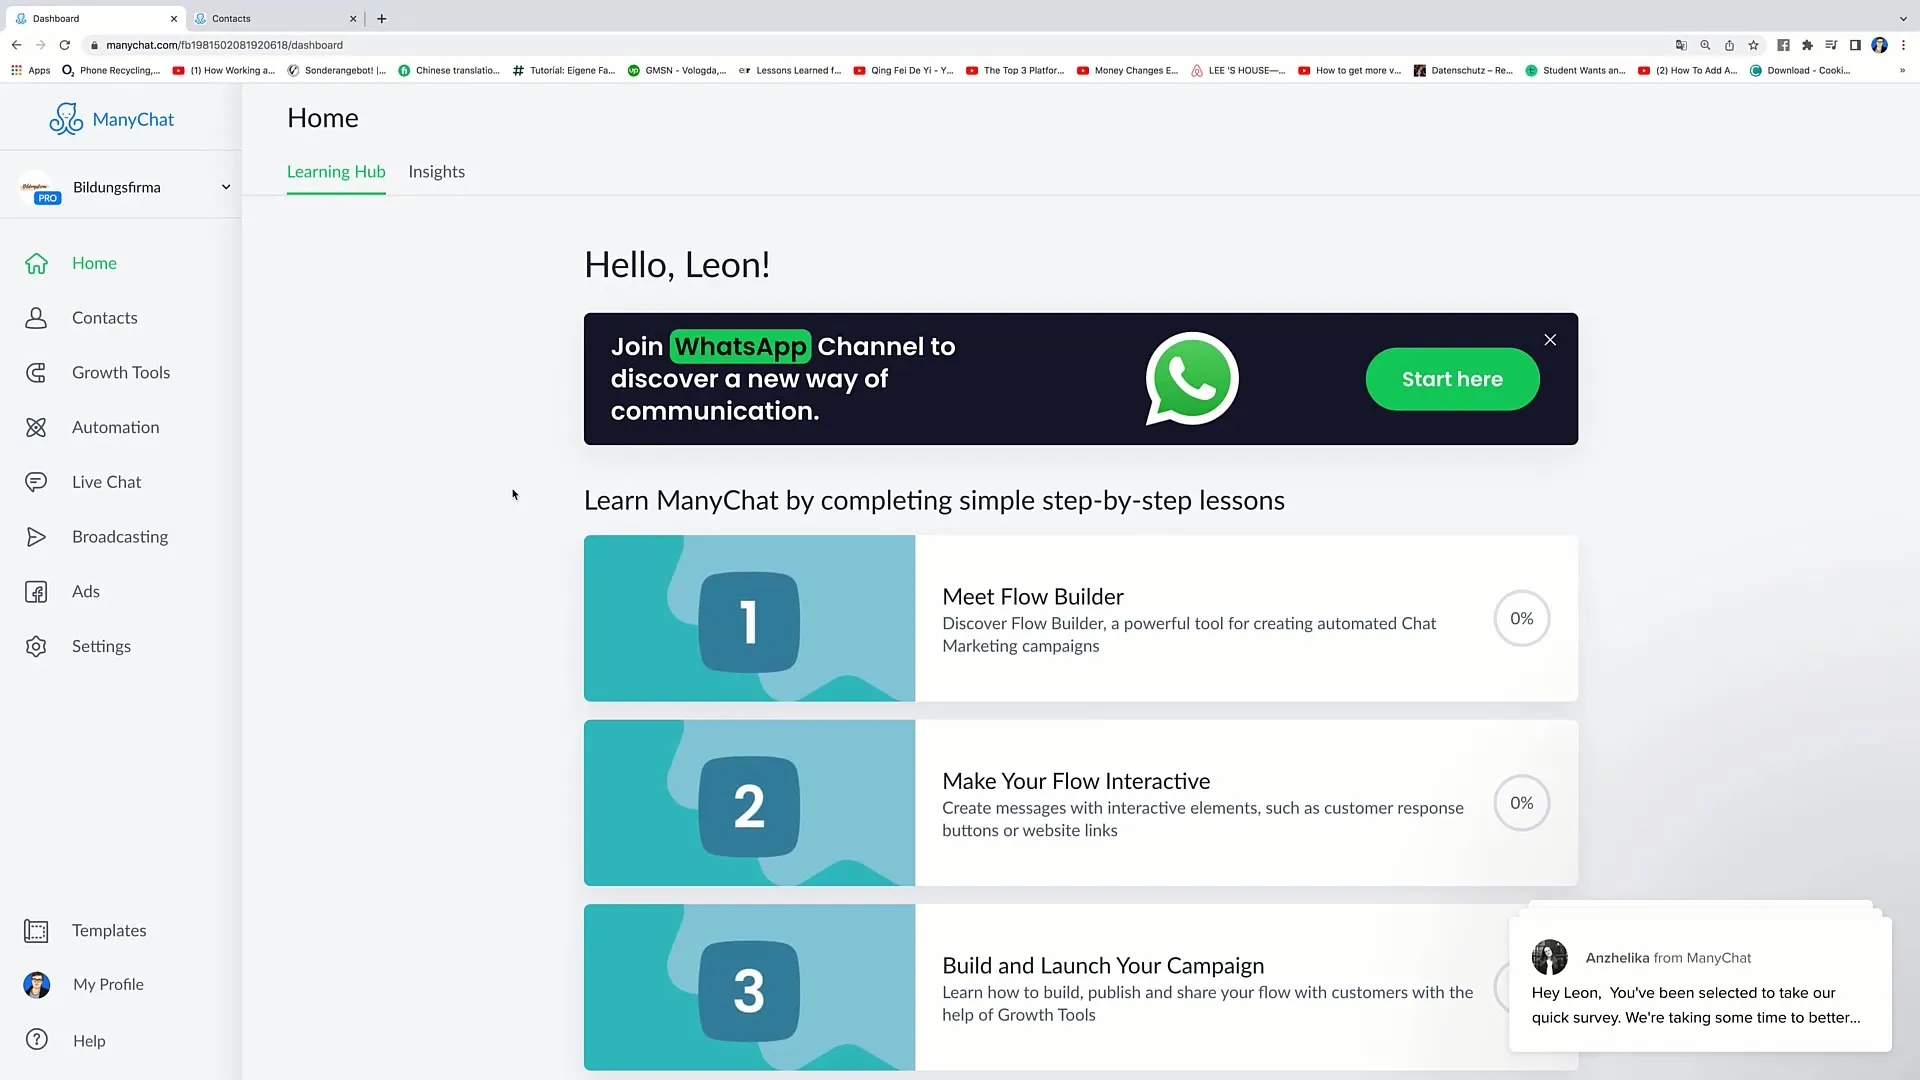Open Broadcasting section
Image resolution: width=1920 pixels, height=1080 pixels.
coord(120,535)
